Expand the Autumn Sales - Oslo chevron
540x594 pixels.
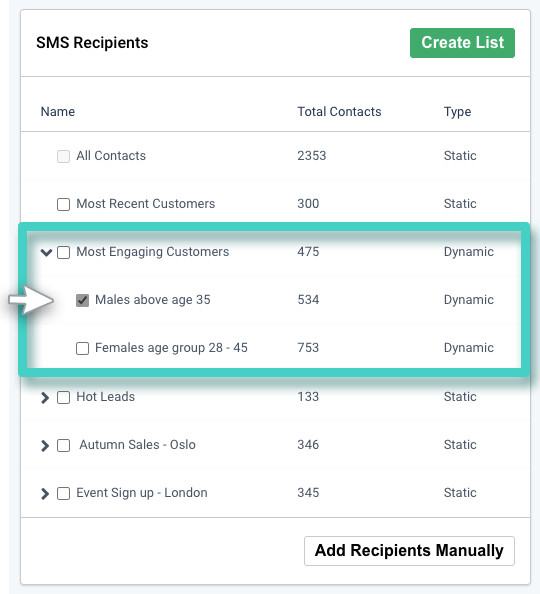coord(45,446)
